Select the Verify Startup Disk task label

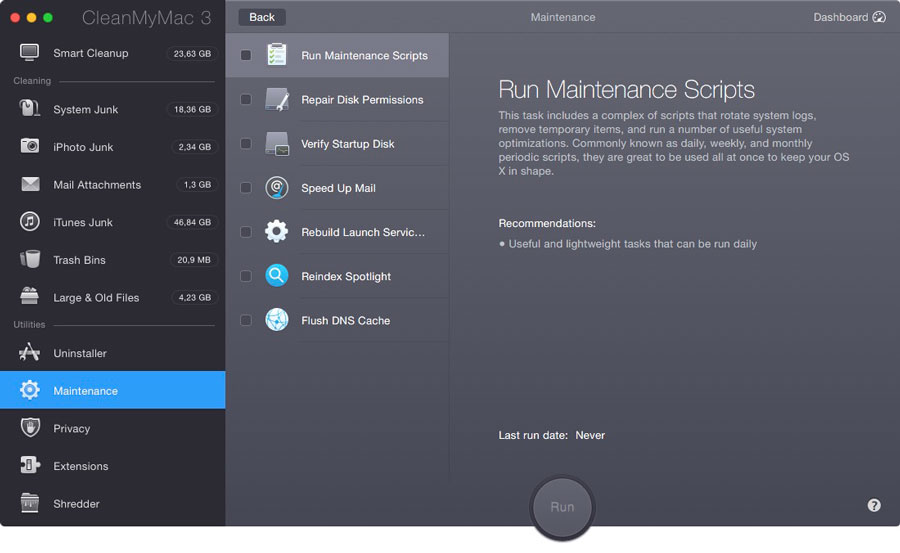click(x=348, y=144)
